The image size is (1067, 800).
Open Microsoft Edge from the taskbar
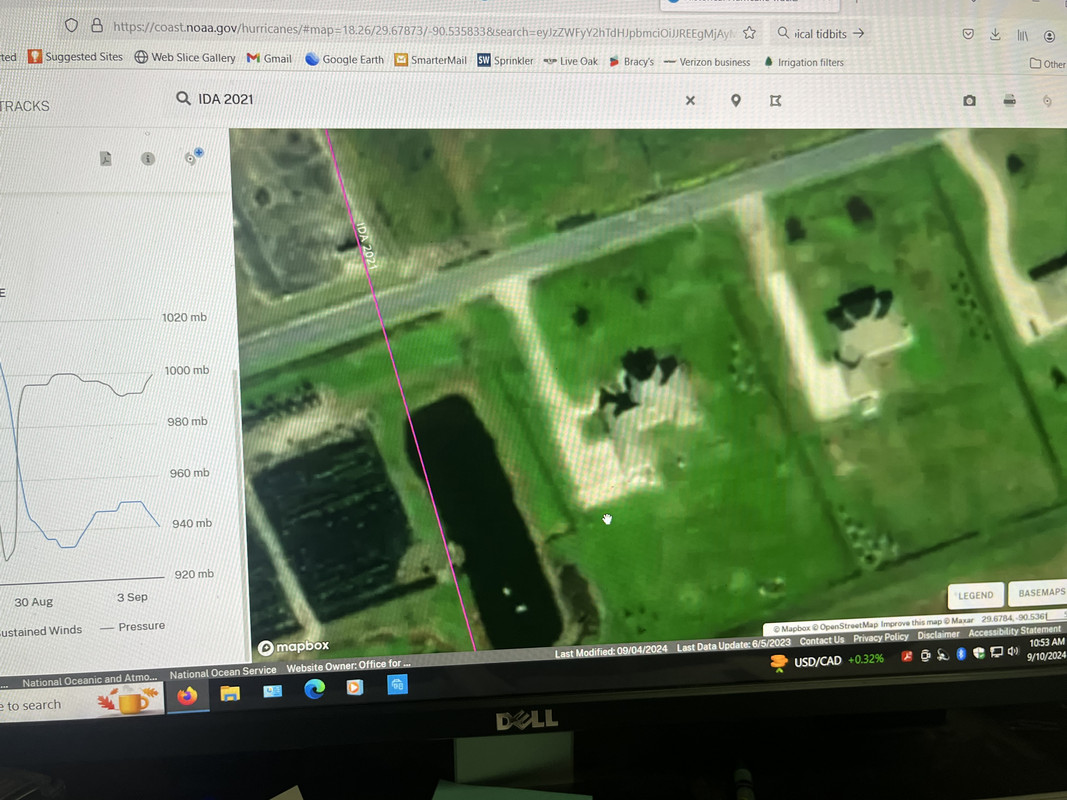point(314,689)
